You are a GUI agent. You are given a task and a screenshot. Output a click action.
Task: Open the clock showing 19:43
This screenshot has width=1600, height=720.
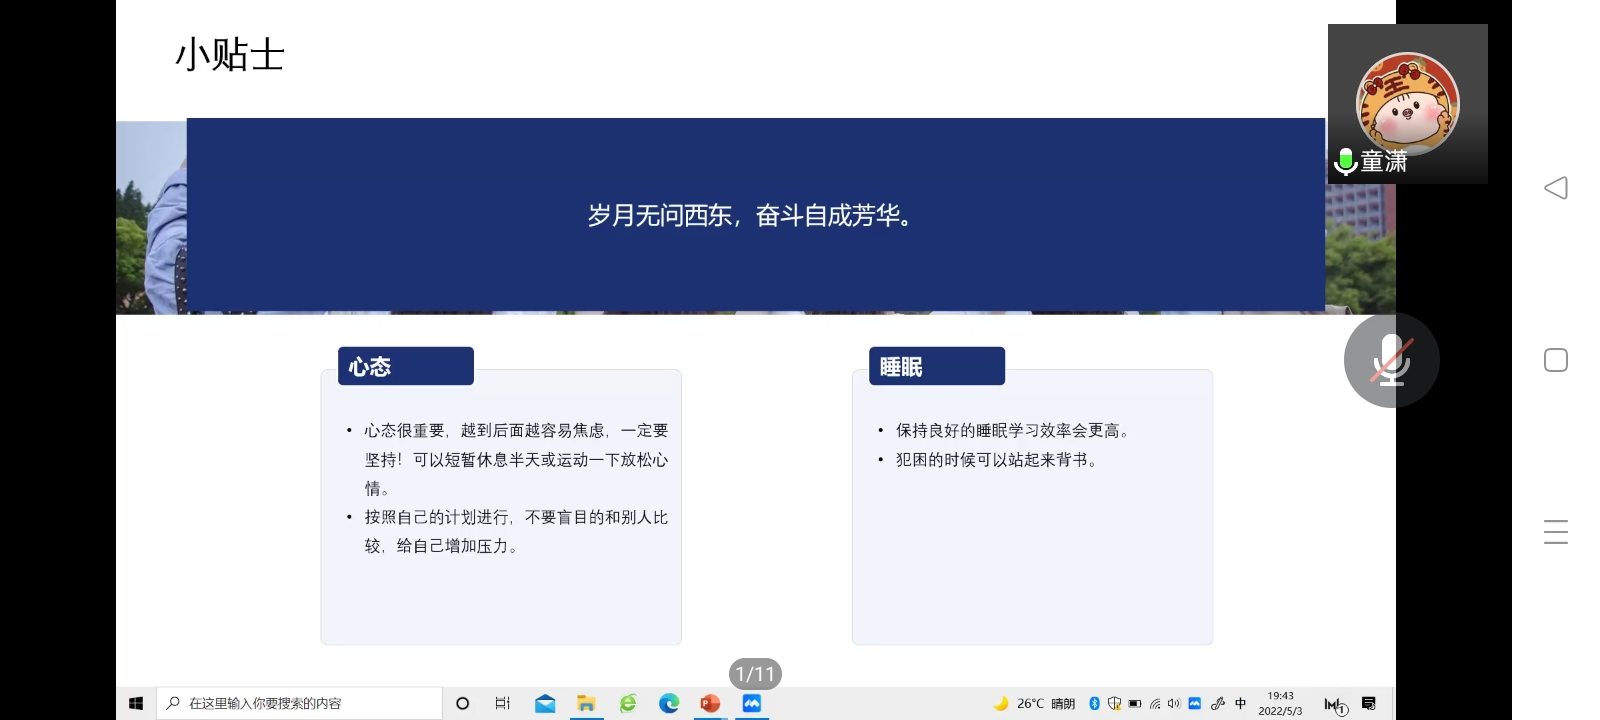click(x=1280, y=704)
